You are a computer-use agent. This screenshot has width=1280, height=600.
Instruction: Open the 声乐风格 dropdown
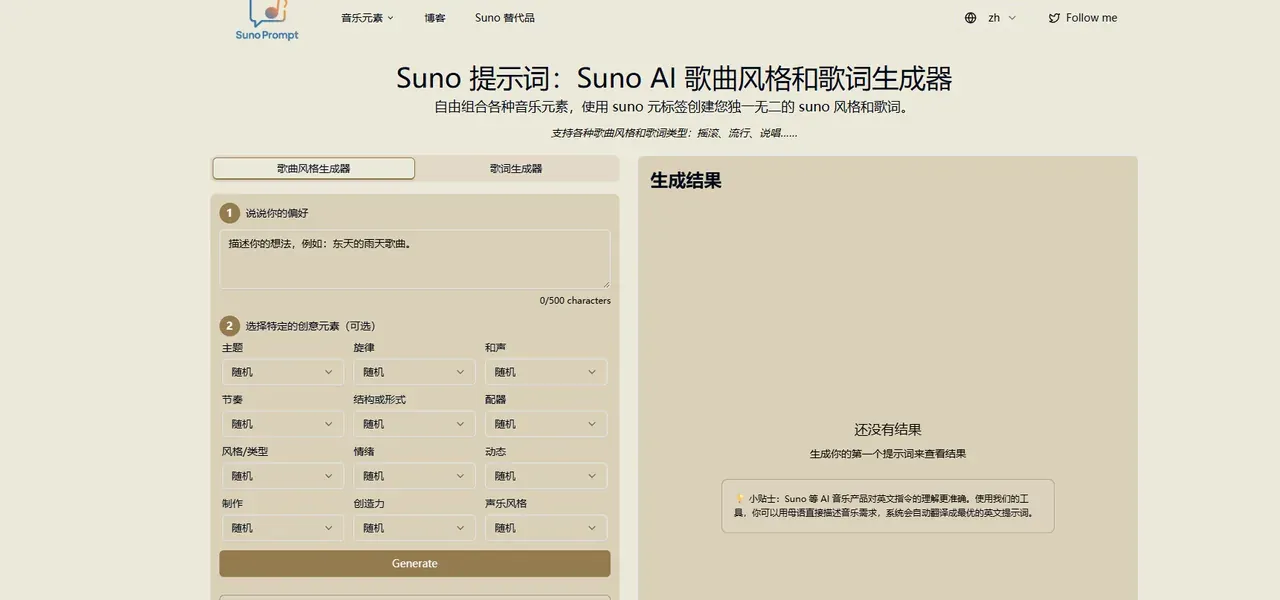(546, 528)
